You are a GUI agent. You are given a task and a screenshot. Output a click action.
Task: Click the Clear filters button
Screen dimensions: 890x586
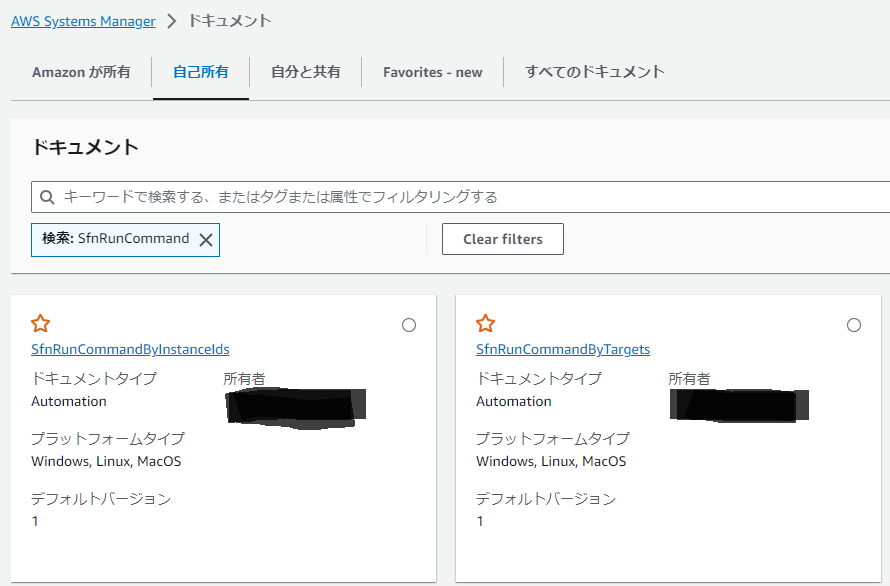coord(503,239)
